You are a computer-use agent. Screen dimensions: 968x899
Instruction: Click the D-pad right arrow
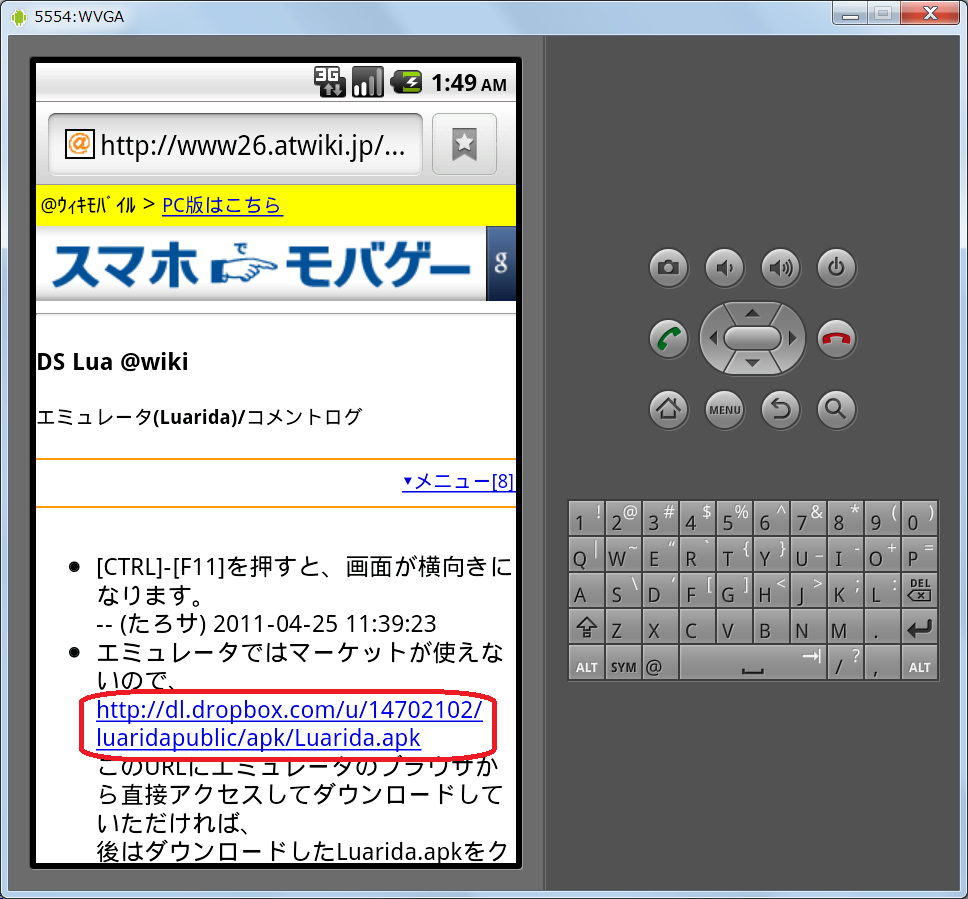[x=792, y=338]
